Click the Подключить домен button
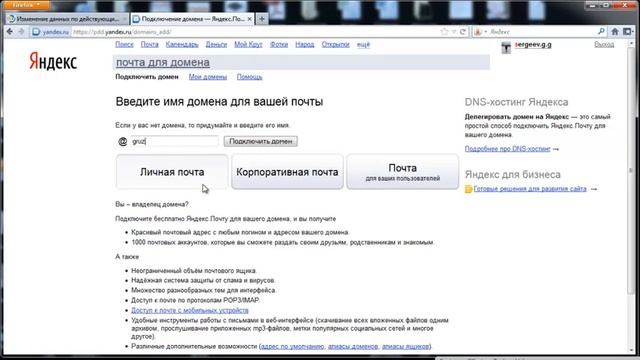 [260, 141]
